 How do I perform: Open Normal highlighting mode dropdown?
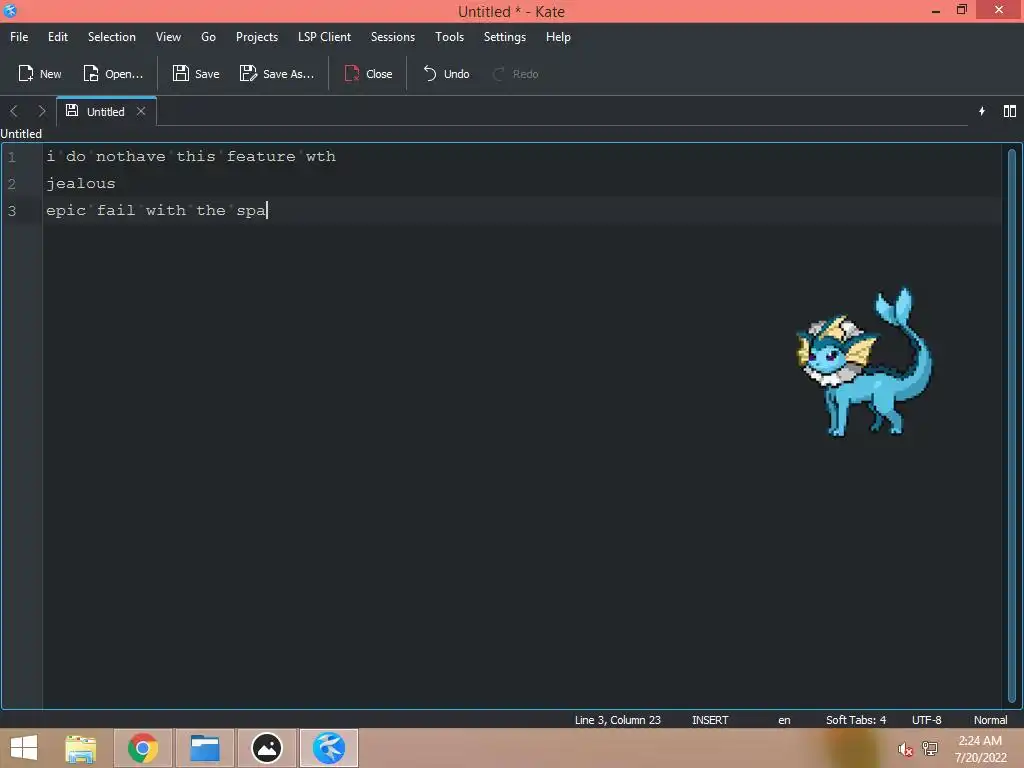(x=990, y=720)
